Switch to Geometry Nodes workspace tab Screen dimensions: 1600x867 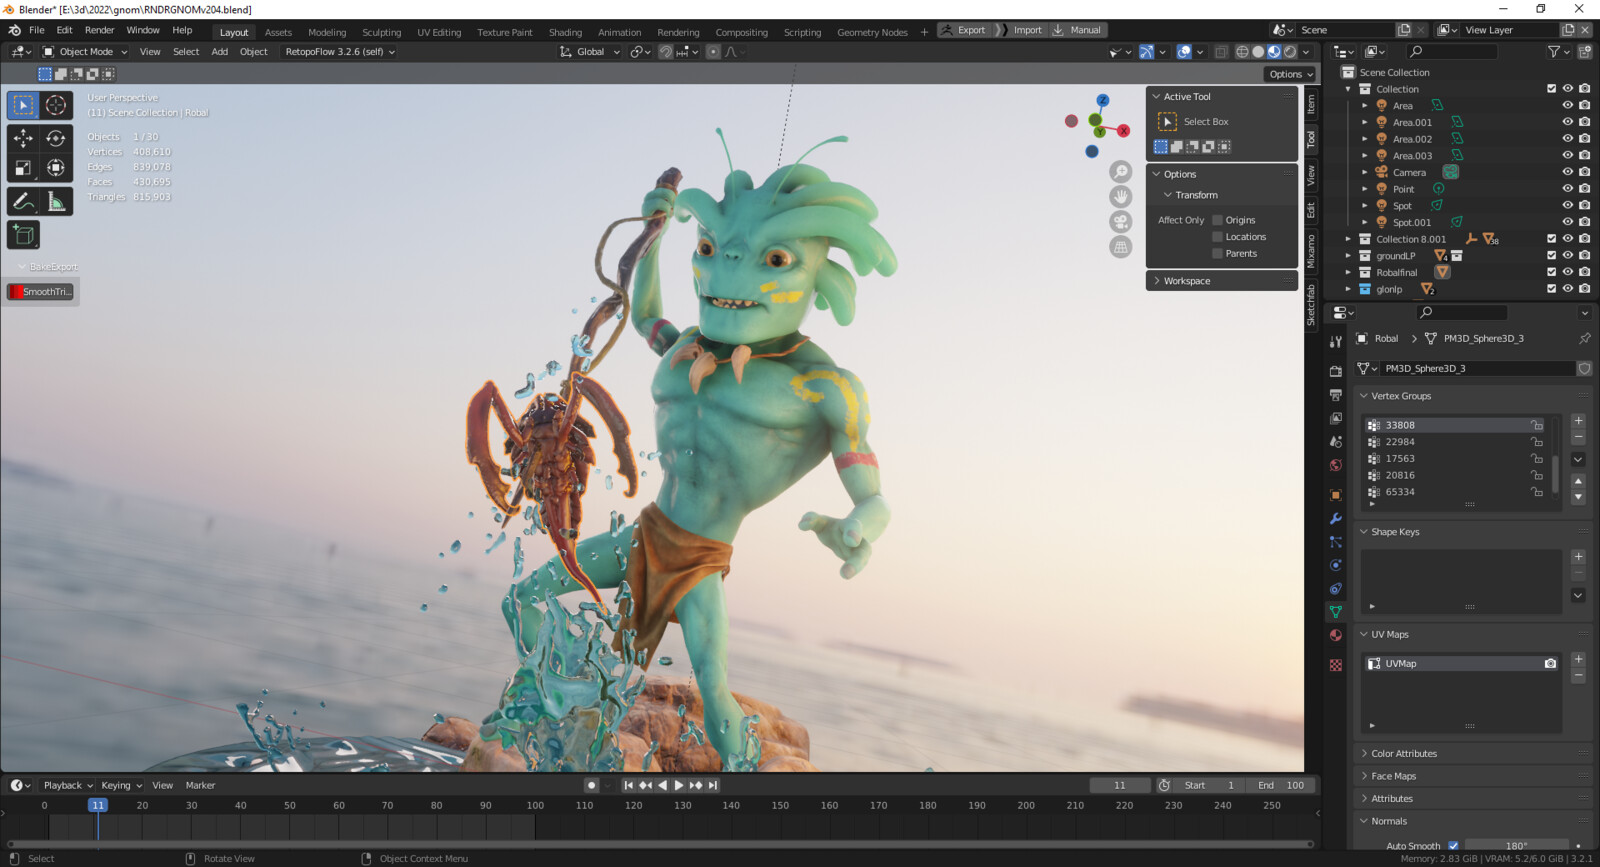[x=872, y=32]
